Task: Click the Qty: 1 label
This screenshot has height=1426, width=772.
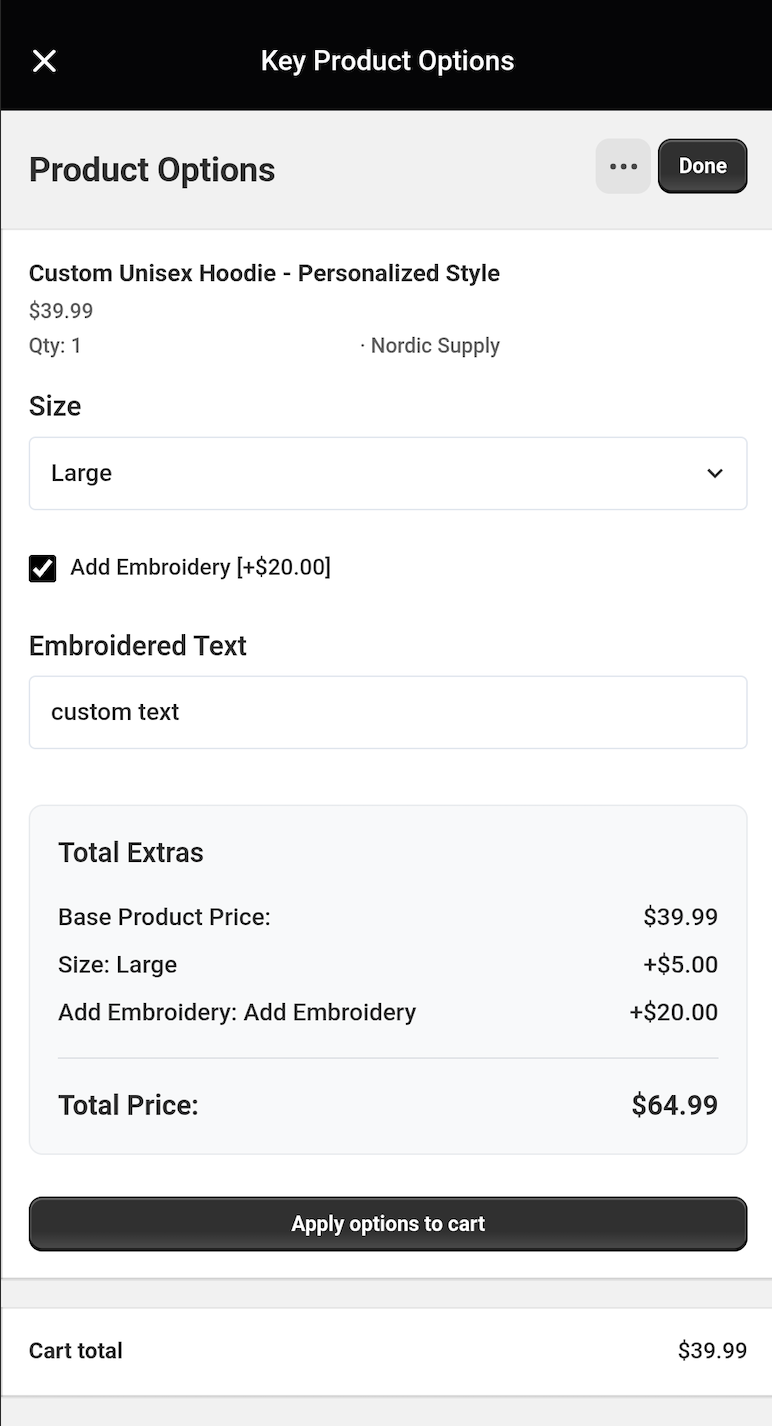Action: coord(55,345)
